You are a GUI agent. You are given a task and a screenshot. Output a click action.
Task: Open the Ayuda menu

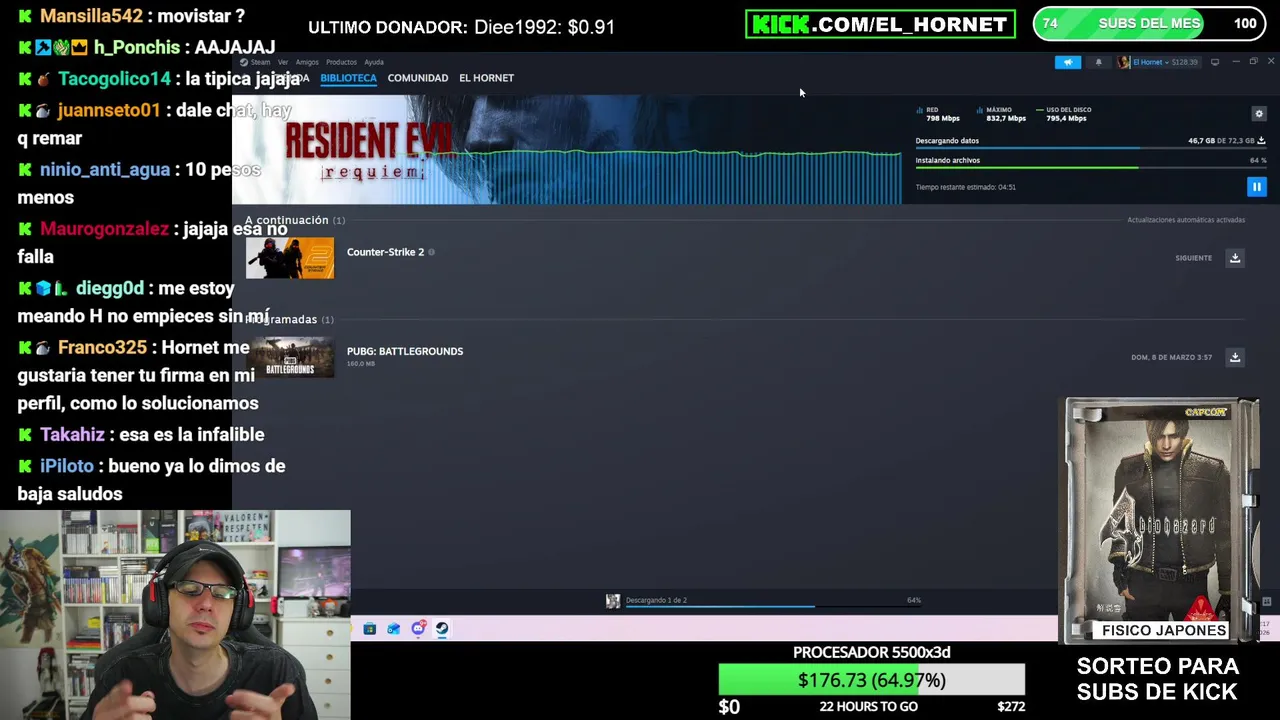tap(374, 62)
